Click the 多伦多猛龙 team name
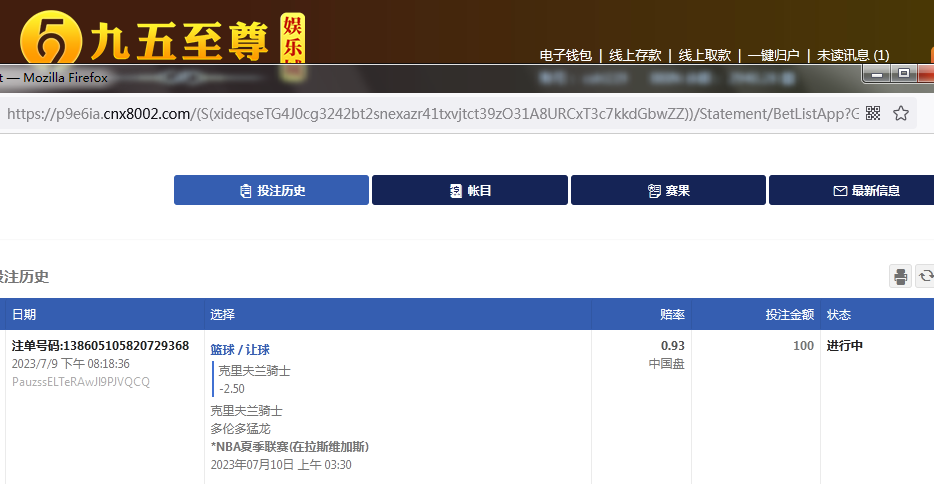The width and height of the screenshot is (934, 484). coord(241,429)
